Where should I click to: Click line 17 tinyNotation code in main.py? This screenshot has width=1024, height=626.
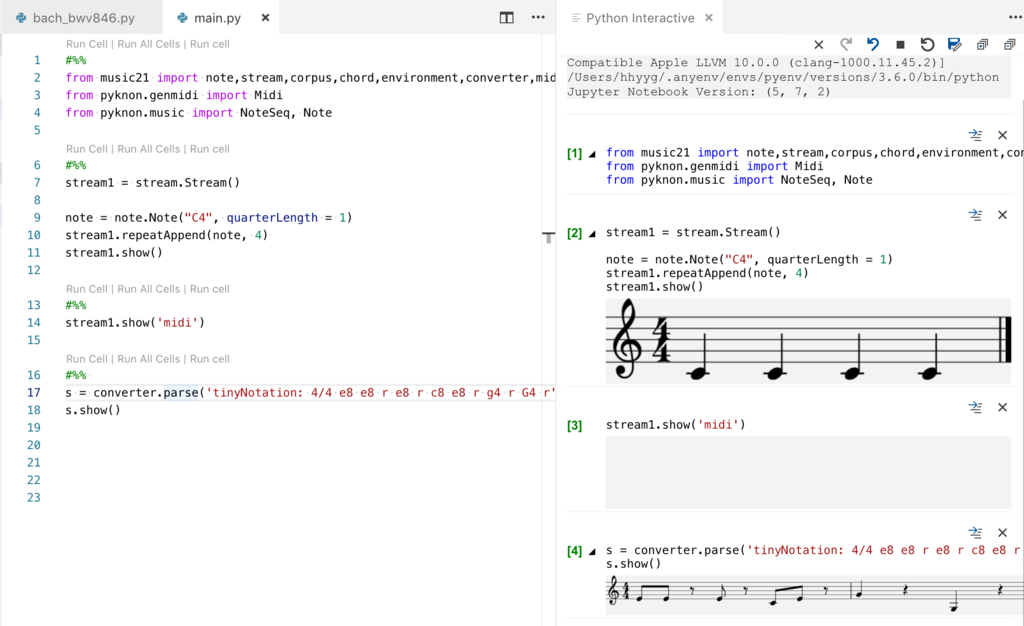pos(300,392)
